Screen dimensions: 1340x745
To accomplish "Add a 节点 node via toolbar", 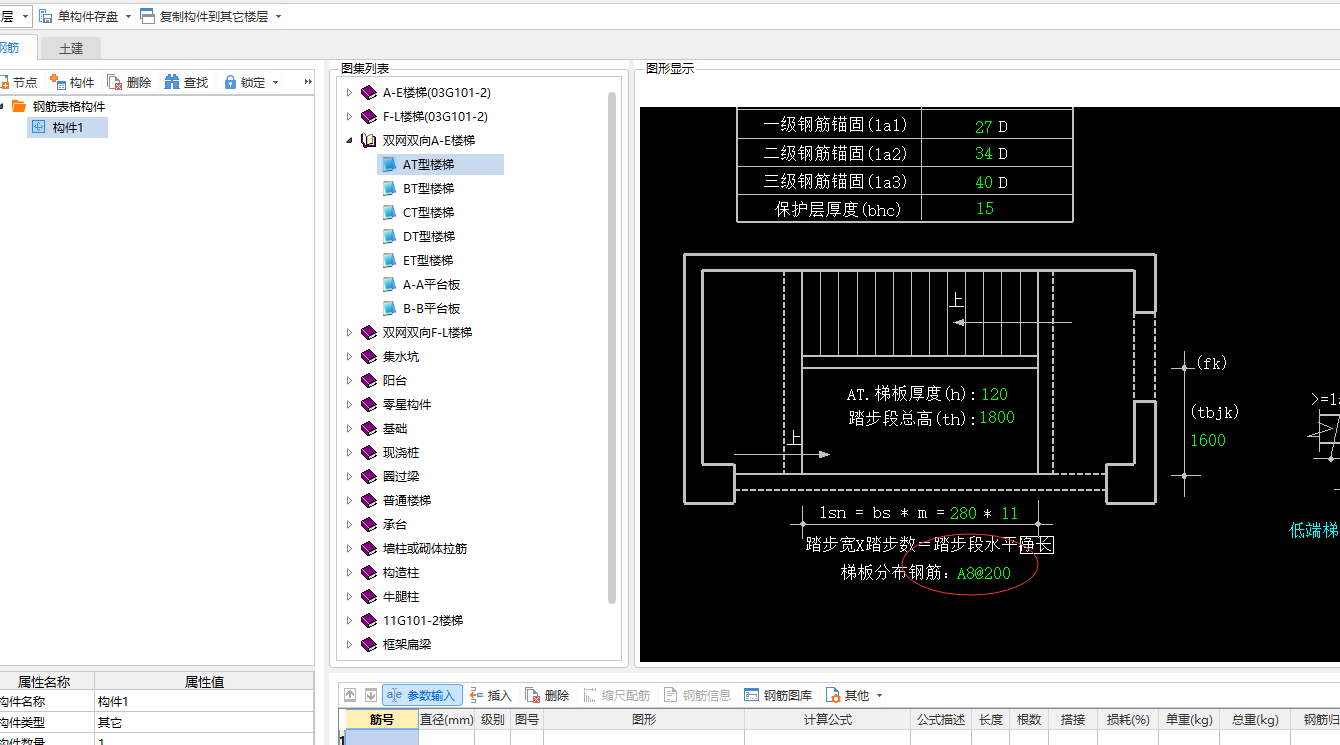I will pos(19,82).
